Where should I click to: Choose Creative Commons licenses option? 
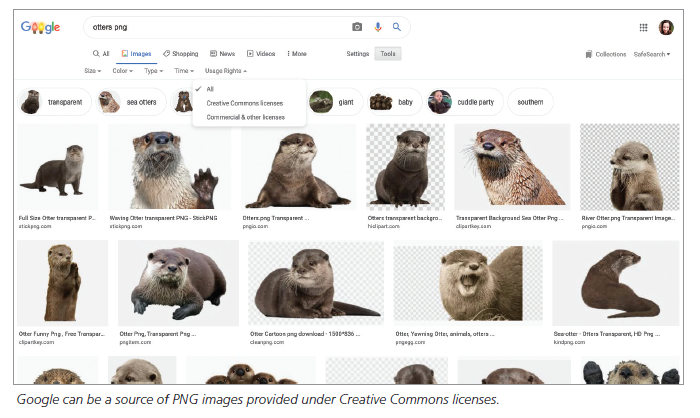pyautogui.click(x=244, y=103)
